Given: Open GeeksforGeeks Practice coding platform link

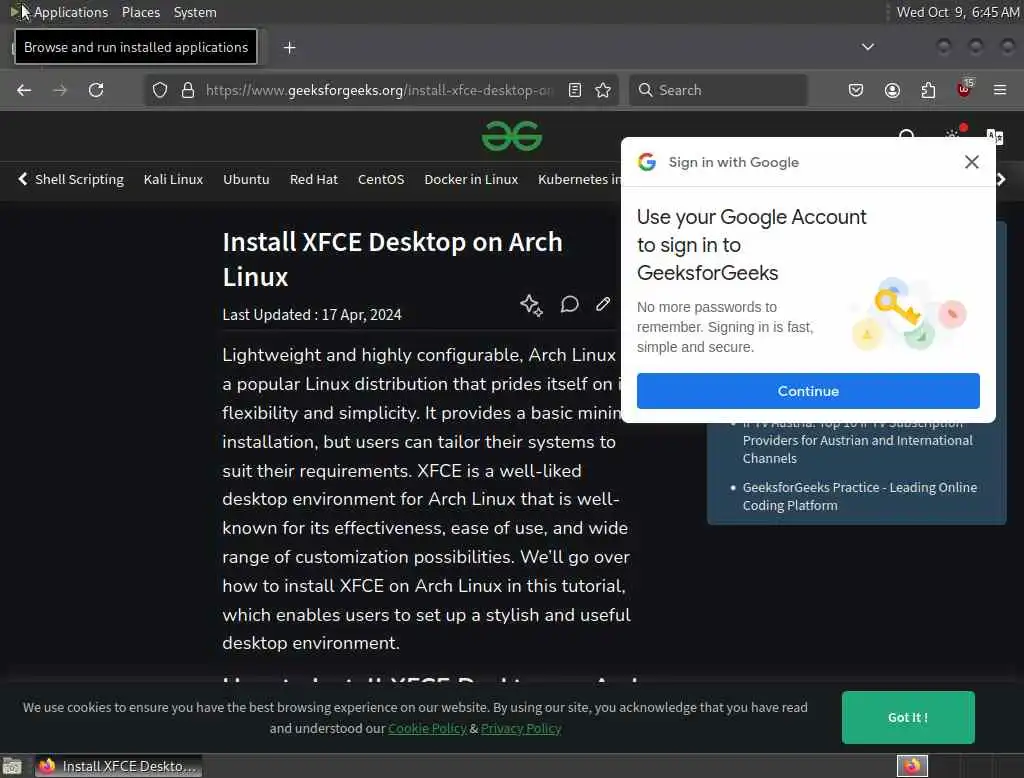Looking at the screenshot, I should point(859,496).
